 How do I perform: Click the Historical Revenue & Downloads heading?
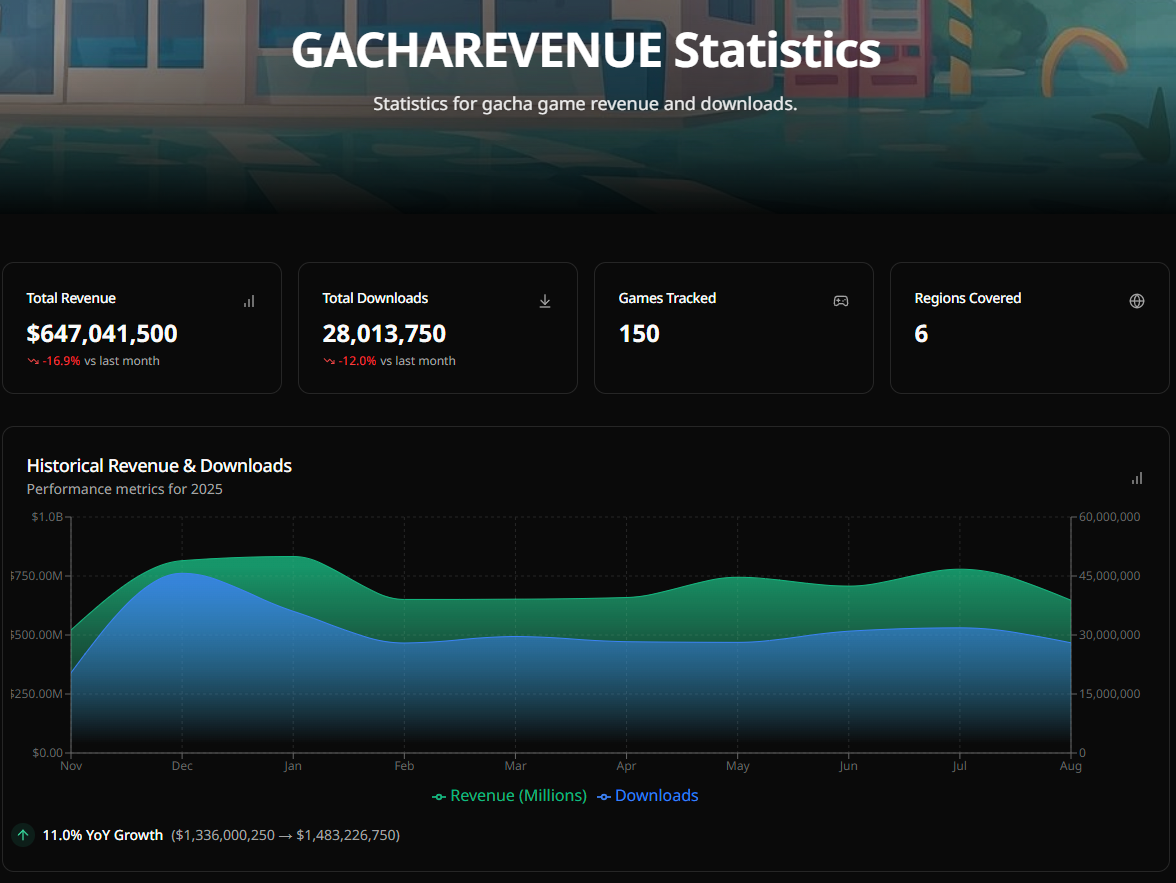pos(159,466)
